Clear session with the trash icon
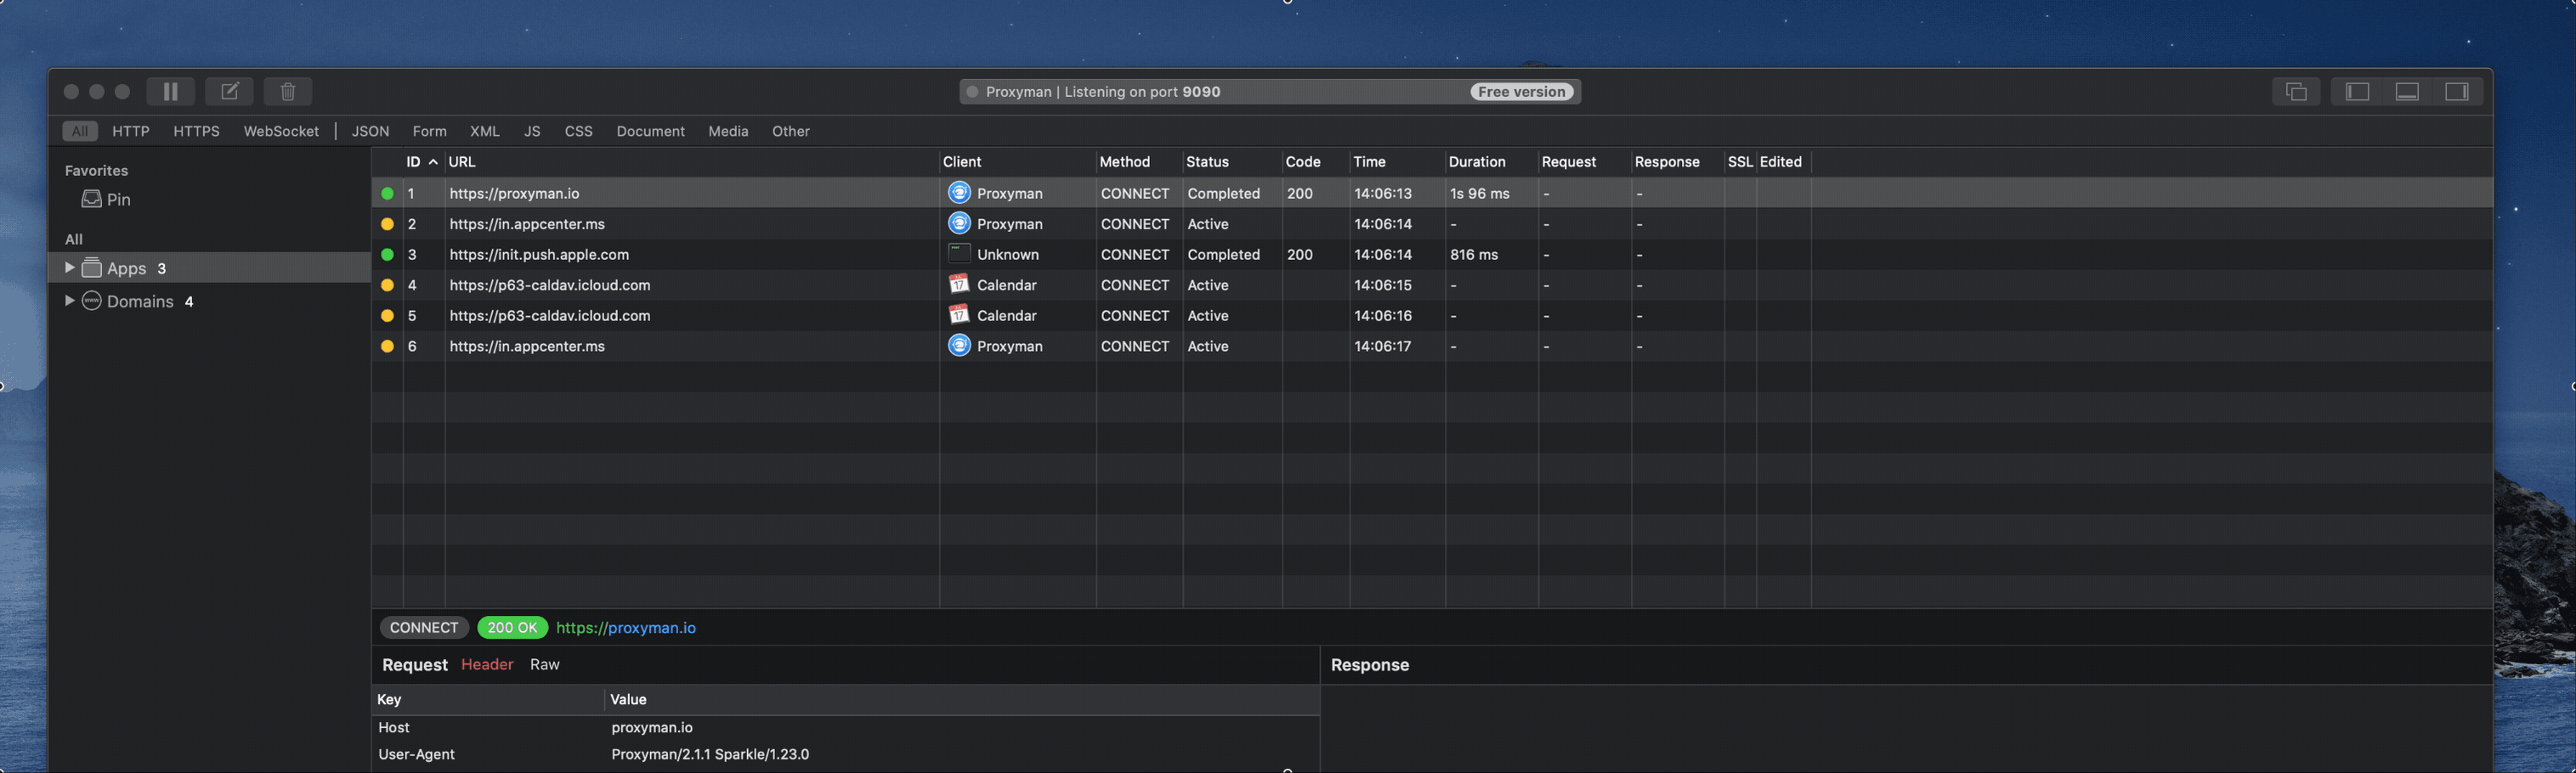 point(288,91)
